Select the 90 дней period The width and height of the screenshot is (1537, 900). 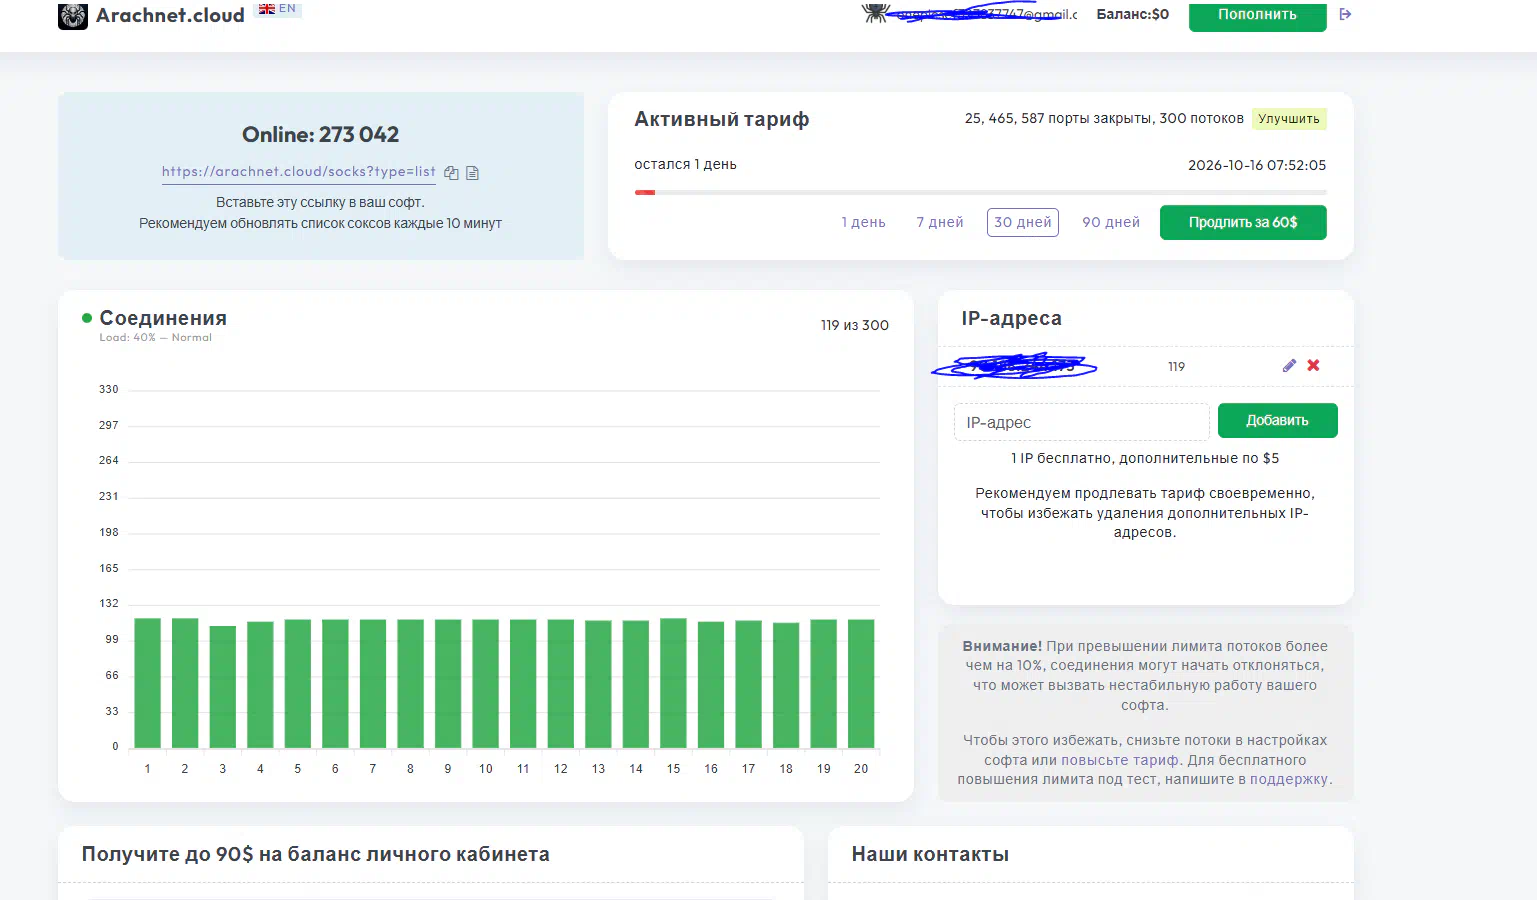click(x=1111, y=222)
